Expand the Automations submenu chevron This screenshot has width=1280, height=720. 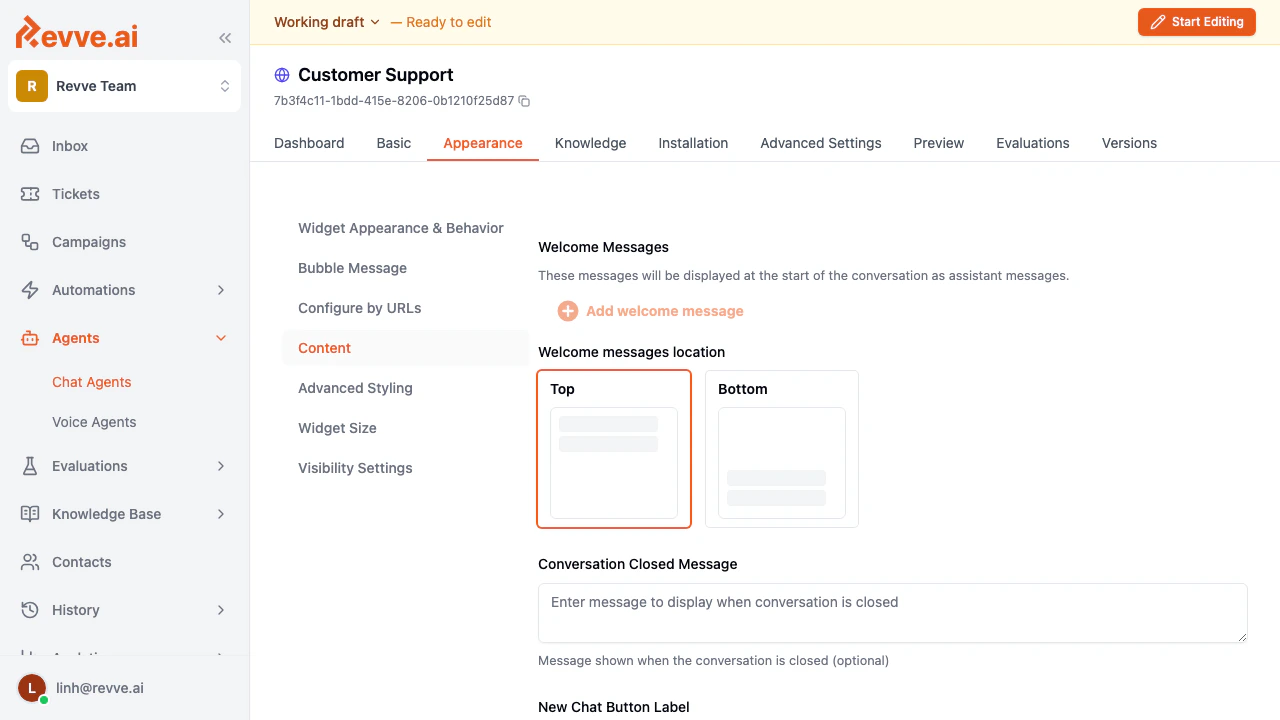point(221,290)
